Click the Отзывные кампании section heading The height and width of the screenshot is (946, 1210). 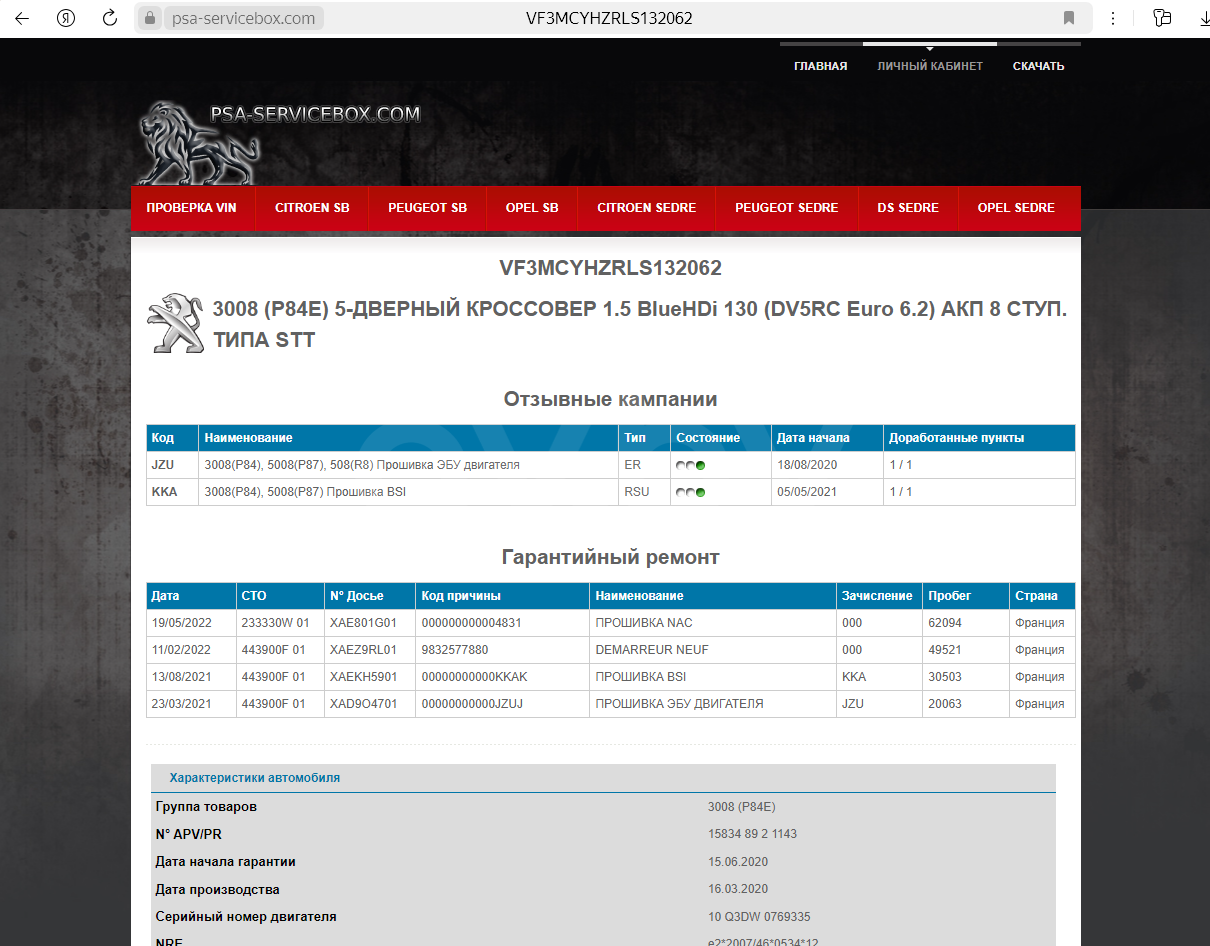click(610, 399)
